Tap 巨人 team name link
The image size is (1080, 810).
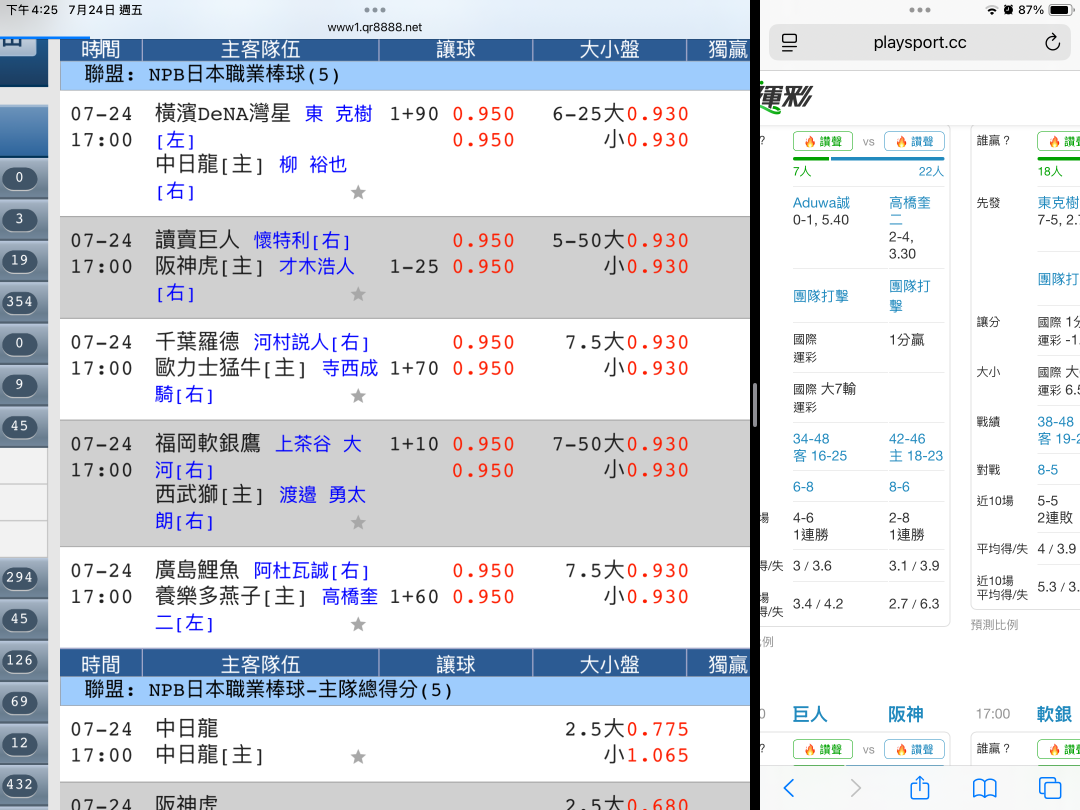tap(809, 714)
